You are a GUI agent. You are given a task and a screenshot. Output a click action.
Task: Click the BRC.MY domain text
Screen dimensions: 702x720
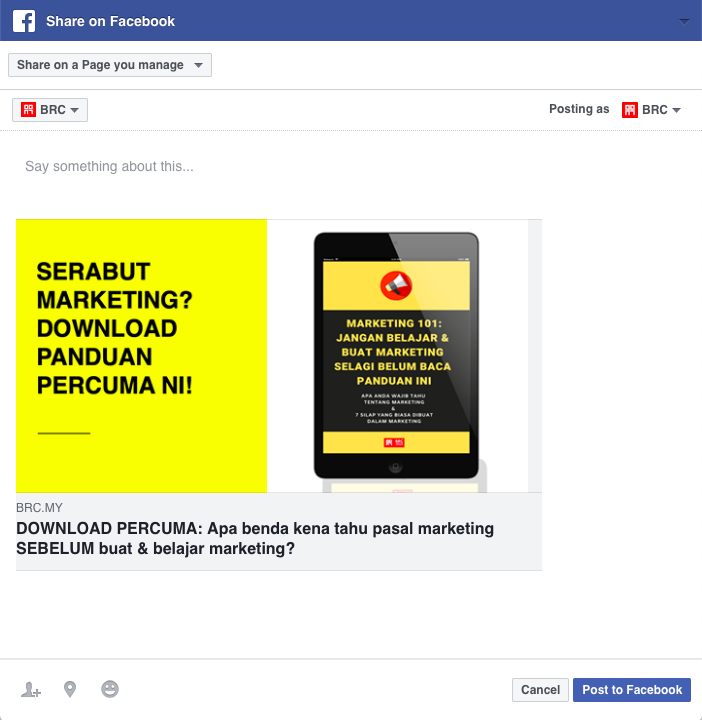point(39,507)
